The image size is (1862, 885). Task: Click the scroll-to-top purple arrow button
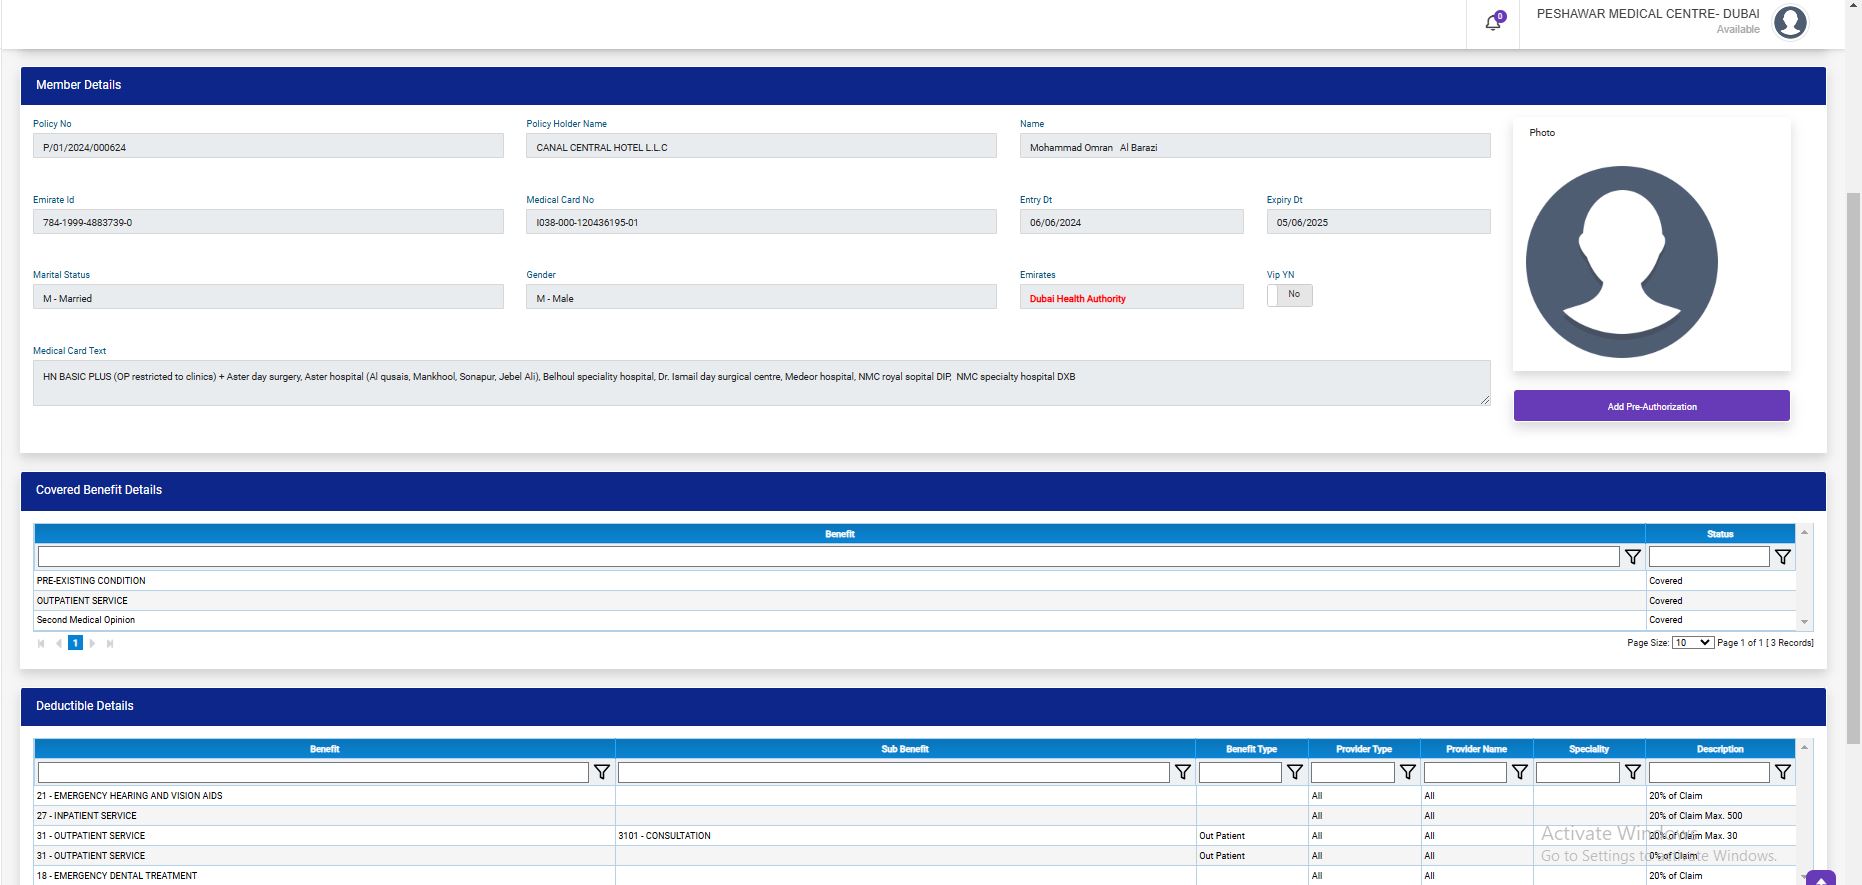click(x=1820, y=880)
